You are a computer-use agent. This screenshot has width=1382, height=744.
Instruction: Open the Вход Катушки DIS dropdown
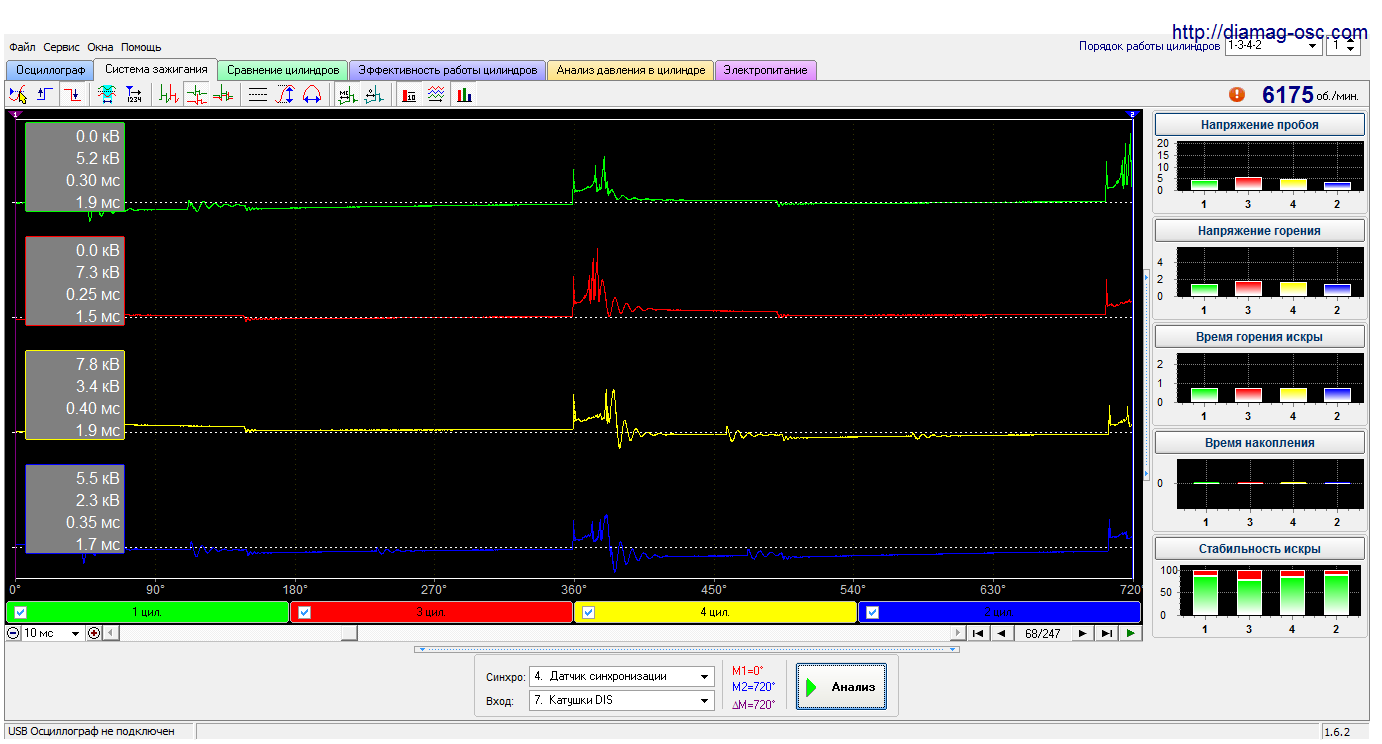tap(622, 700)
